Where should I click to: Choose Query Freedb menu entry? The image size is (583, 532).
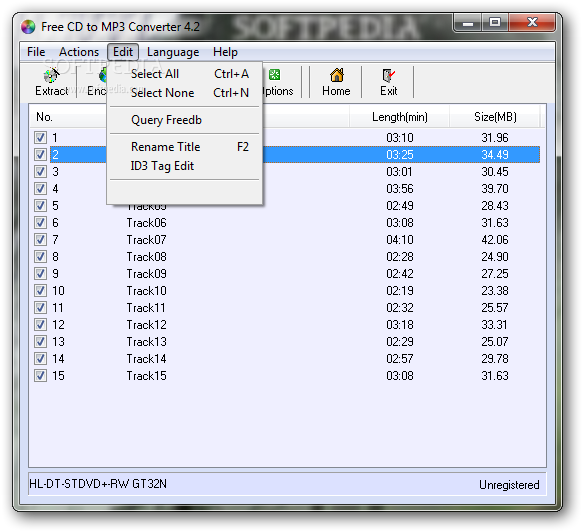click(x=185, y=120)
